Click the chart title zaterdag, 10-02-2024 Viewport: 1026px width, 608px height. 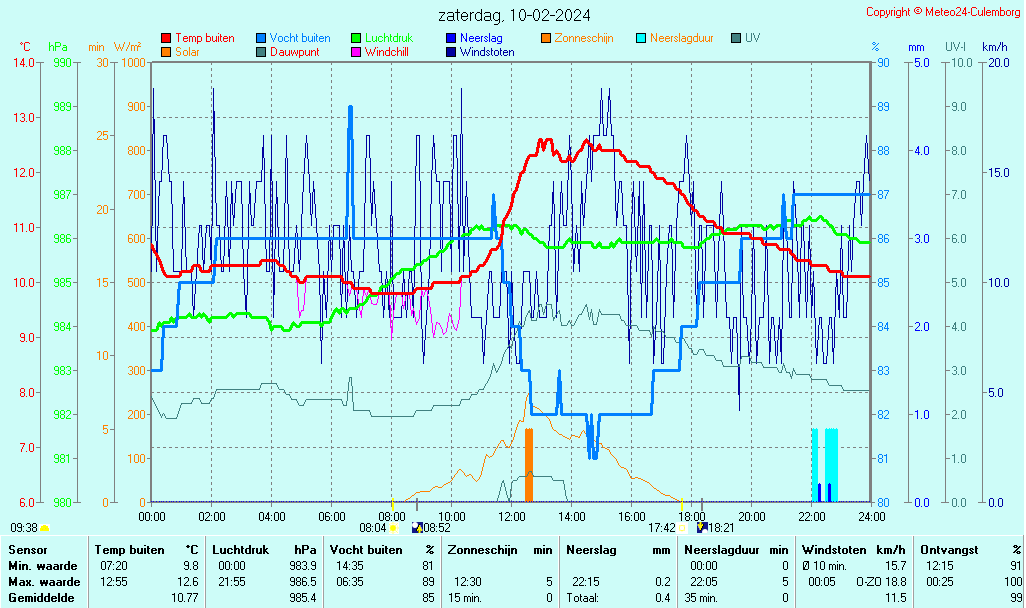[514, 15]
